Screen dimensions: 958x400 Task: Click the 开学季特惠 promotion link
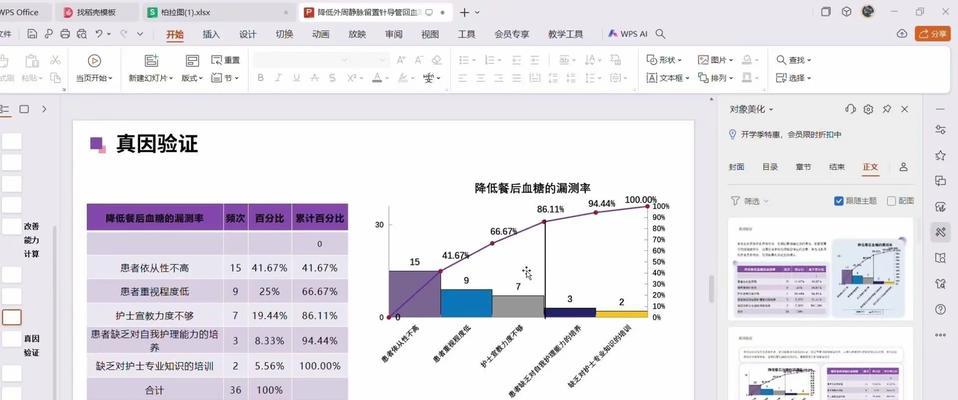point(792,134)
